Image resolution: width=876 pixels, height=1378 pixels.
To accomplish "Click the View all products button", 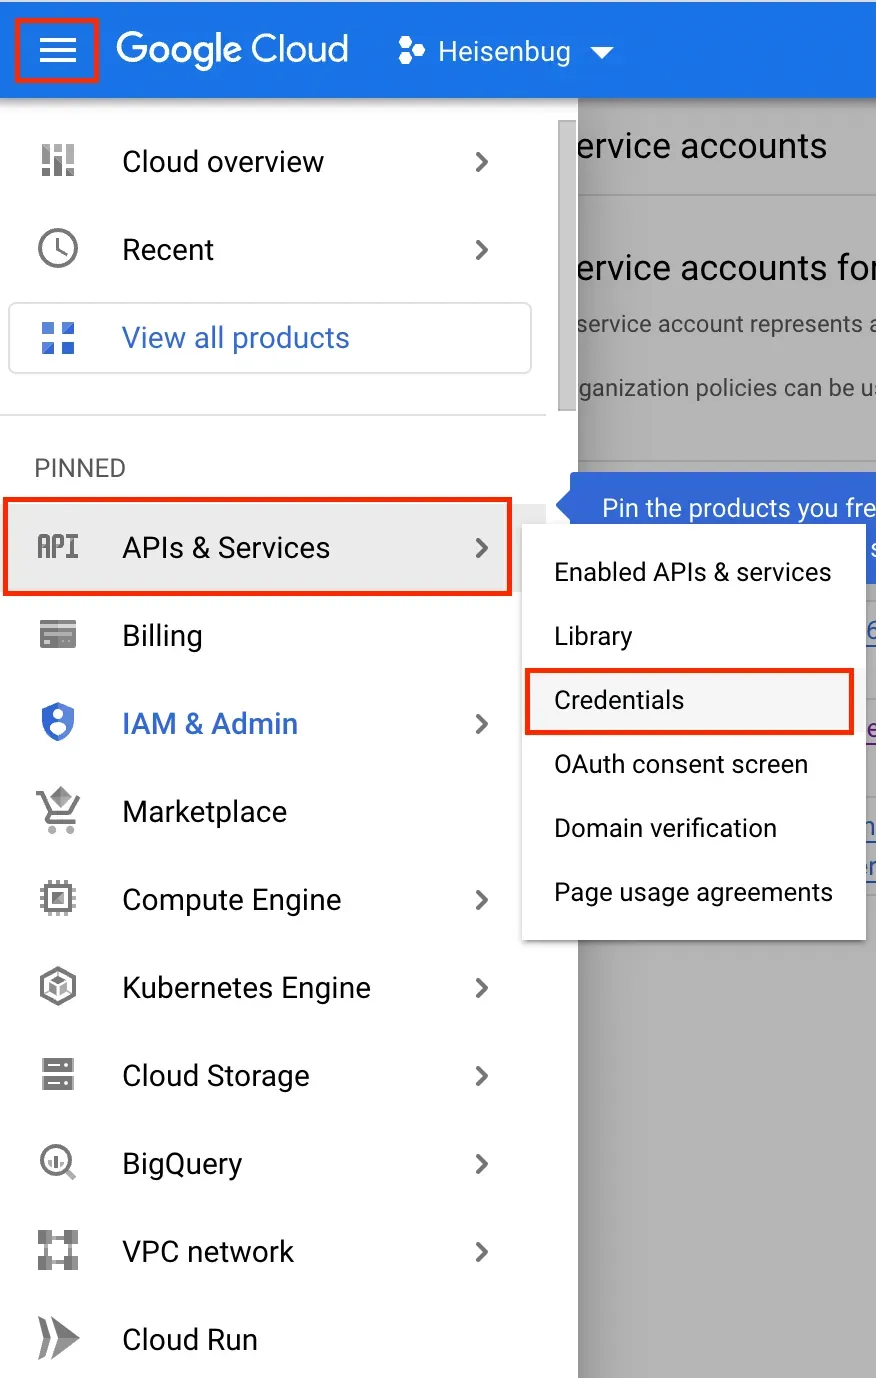I will pos(270,338).
